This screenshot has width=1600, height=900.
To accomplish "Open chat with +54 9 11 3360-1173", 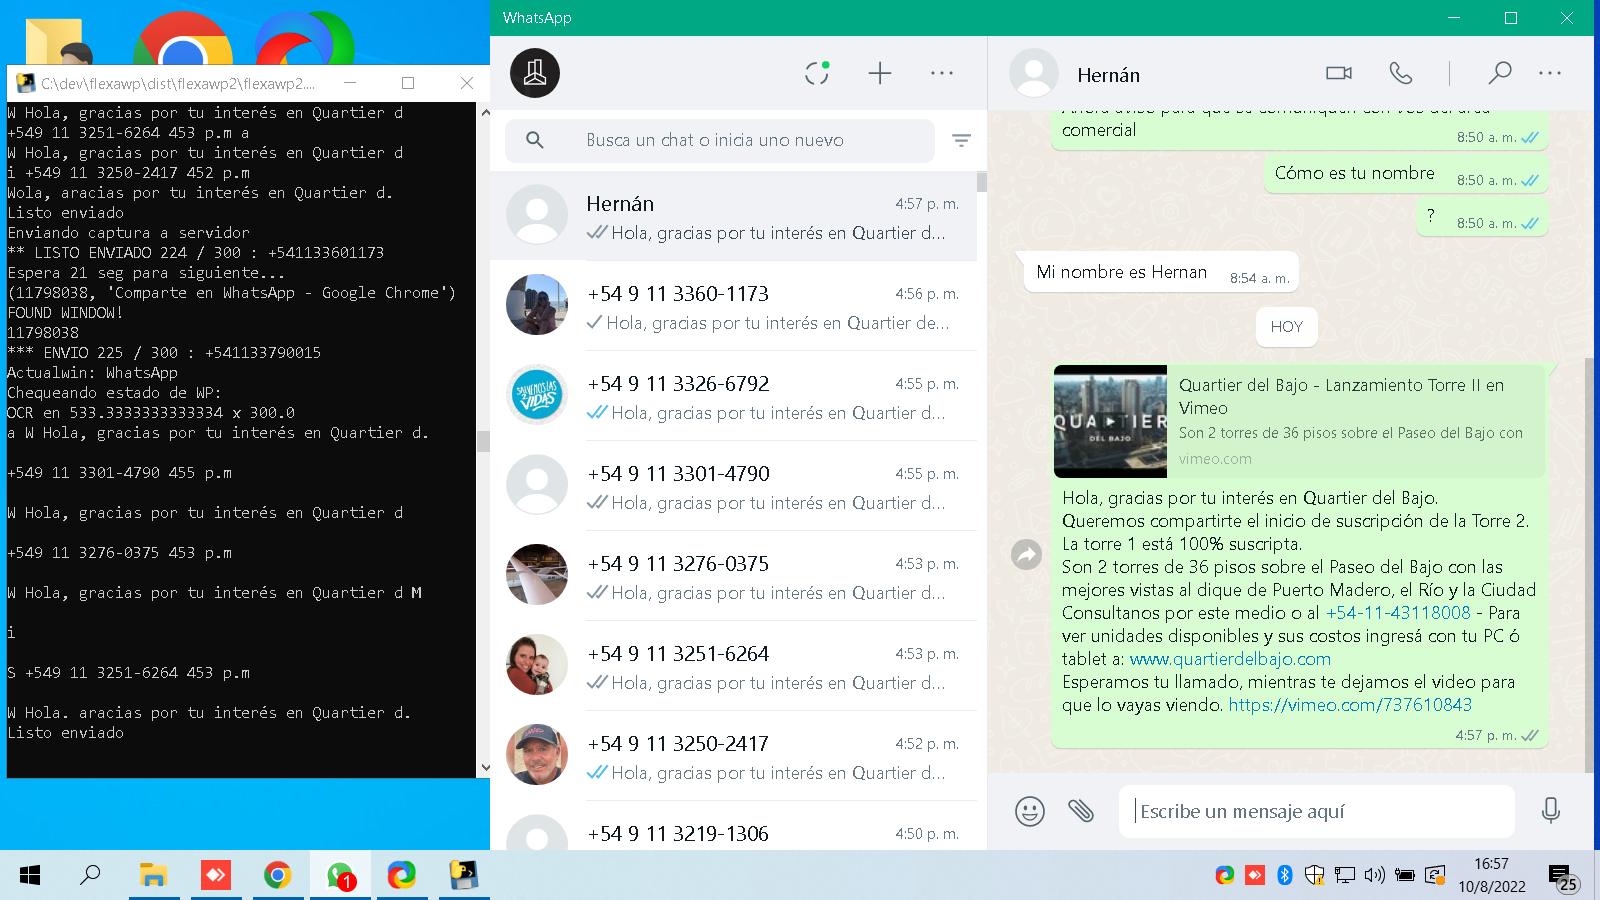I will 733,306.
